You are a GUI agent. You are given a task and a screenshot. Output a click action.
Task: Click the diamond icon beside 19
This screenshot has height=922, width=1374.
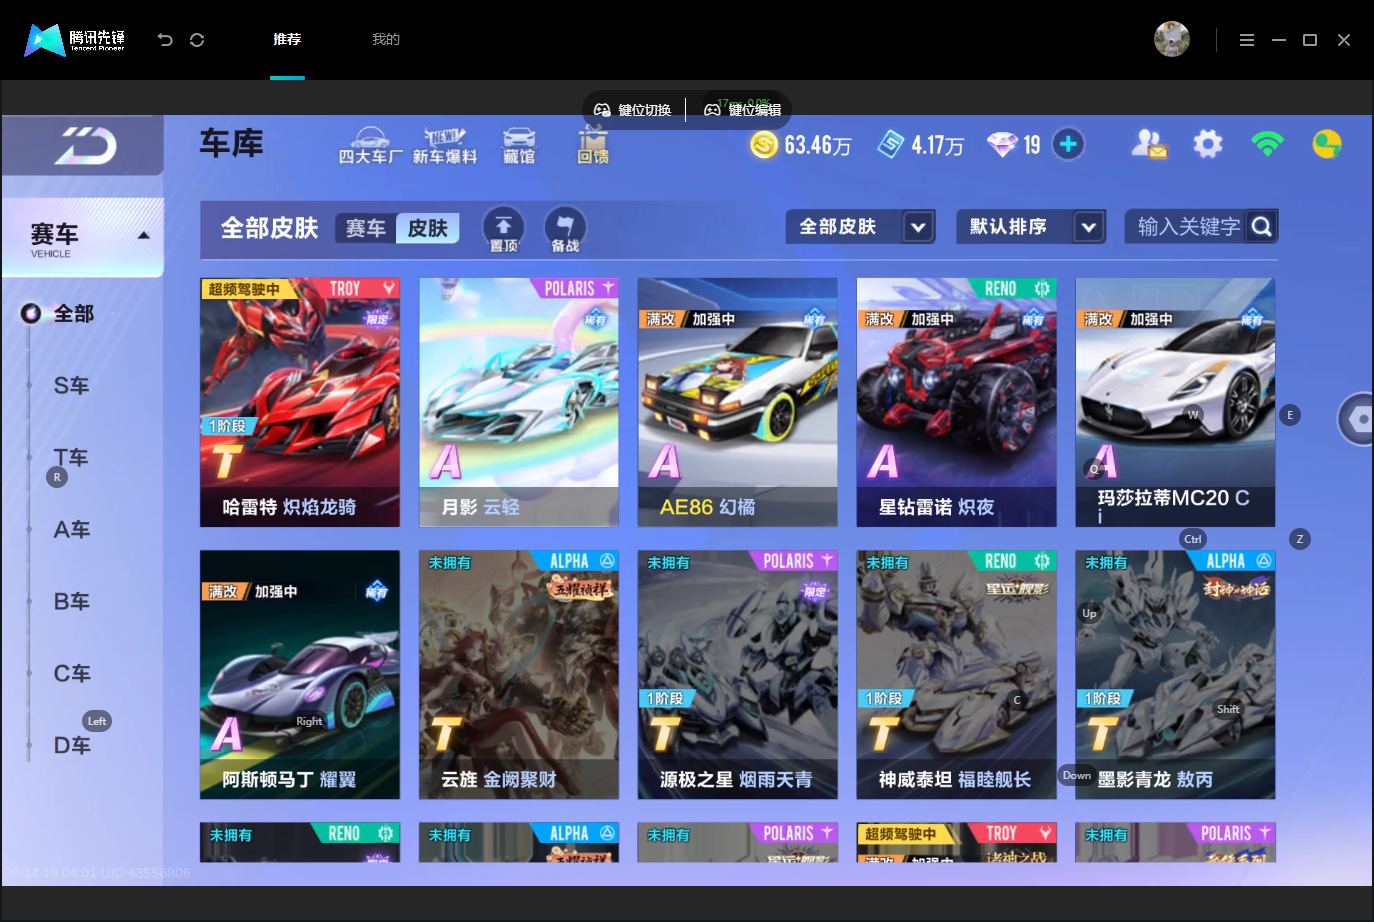1002,145
